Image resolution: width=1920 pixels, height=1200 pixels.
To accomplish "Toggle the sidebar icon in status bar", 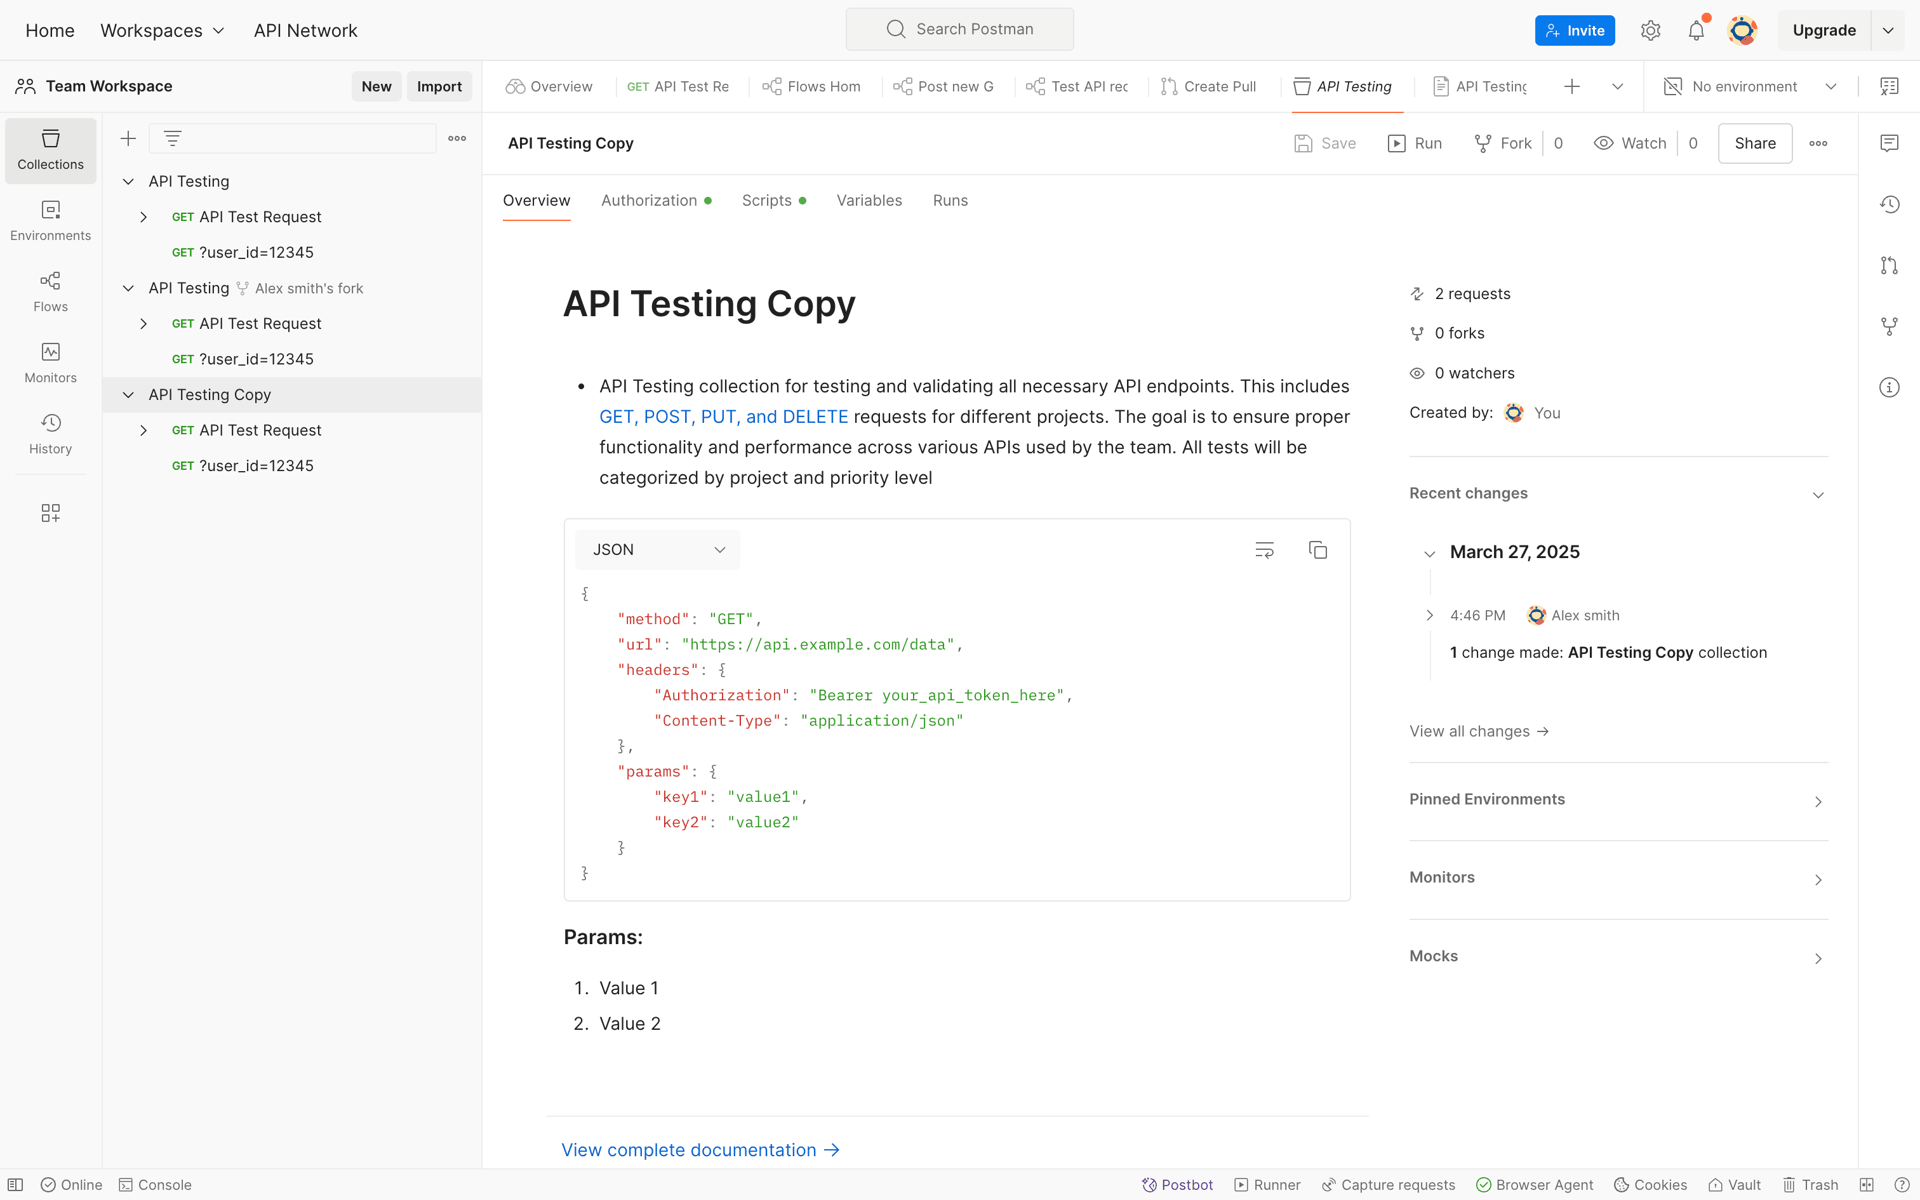I will pyautogui.click(x=16, y=1185).
